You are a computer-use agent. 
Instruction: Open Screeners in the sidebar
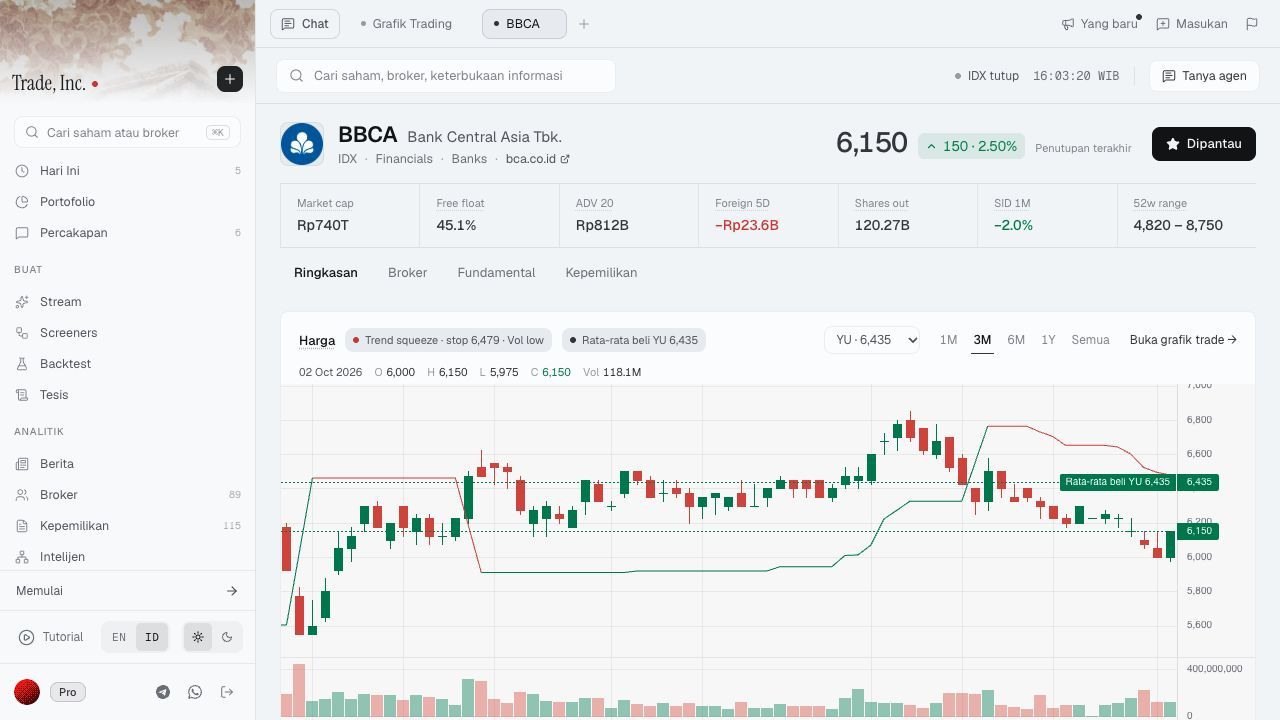(x=127, y=333)
